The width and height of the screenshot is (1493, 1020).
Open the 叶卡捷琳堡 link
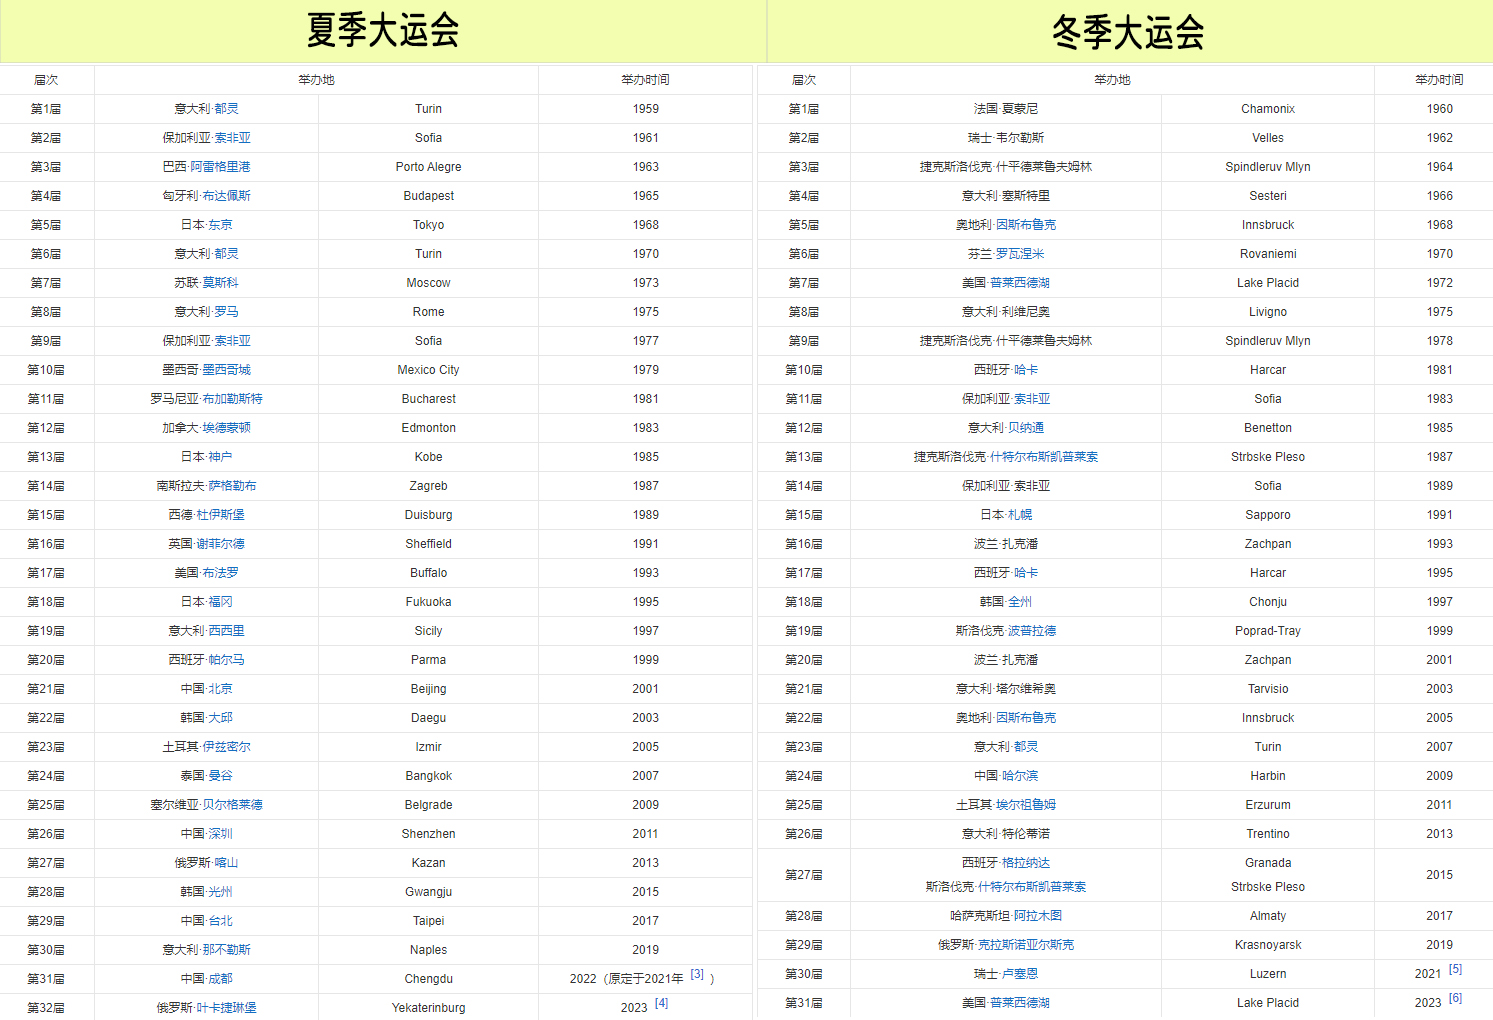tap(227, 1008)
